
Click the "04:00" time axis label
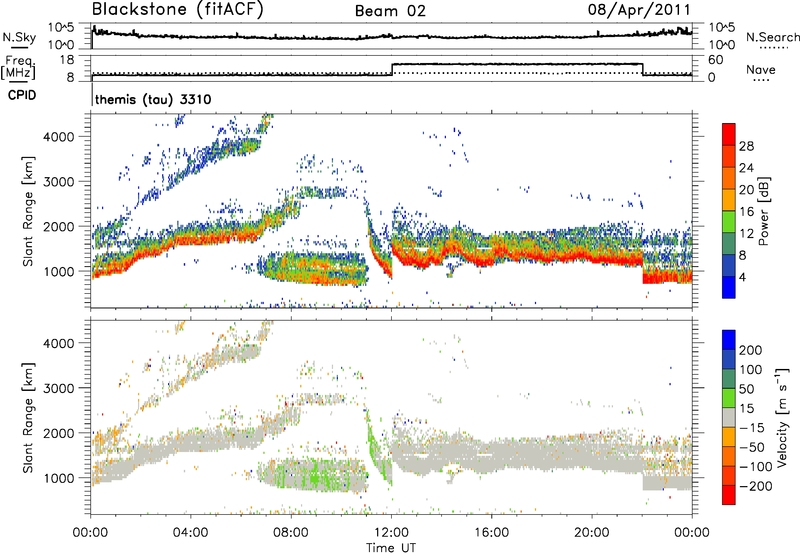(x=191, y=533)
